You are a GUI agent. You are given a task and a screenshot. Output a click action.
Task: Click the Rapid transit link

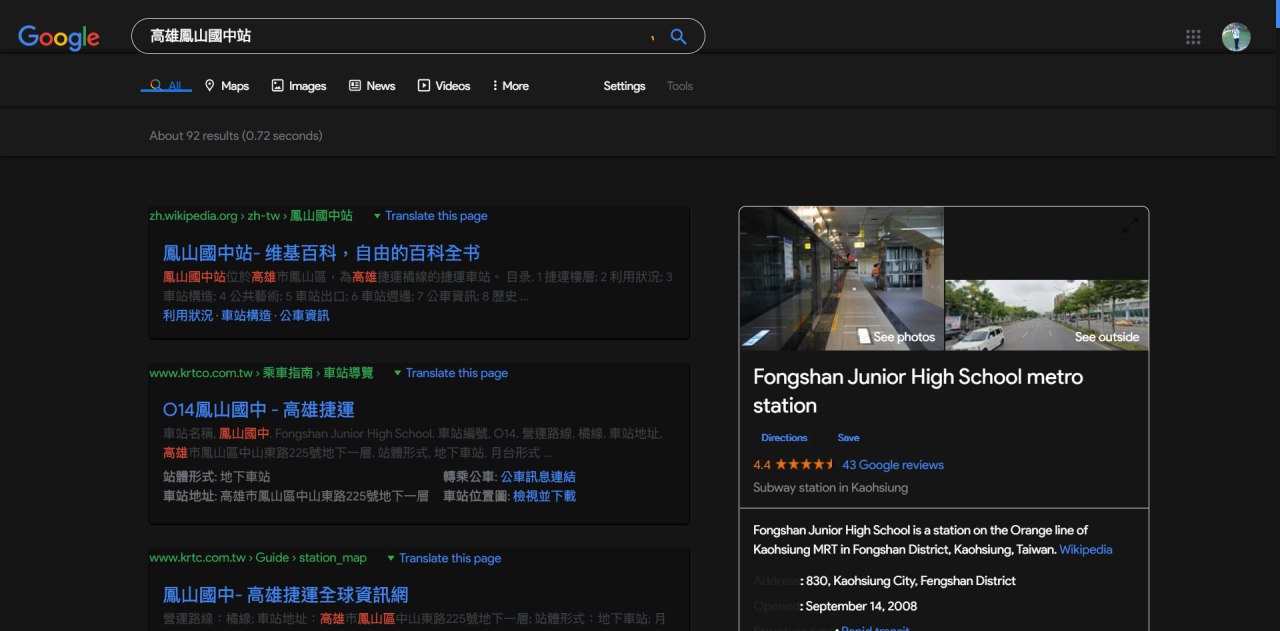875,628
